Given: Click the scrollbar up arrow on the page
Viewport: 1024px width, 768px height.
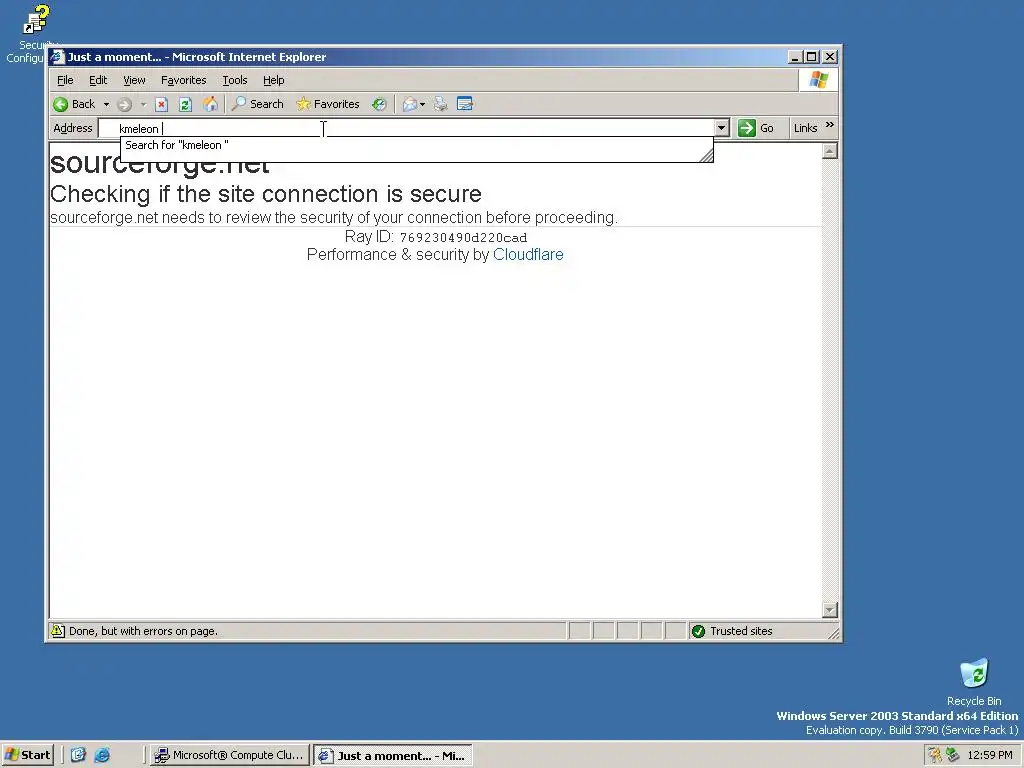Looking at the screenshot, I should point(829,152).
